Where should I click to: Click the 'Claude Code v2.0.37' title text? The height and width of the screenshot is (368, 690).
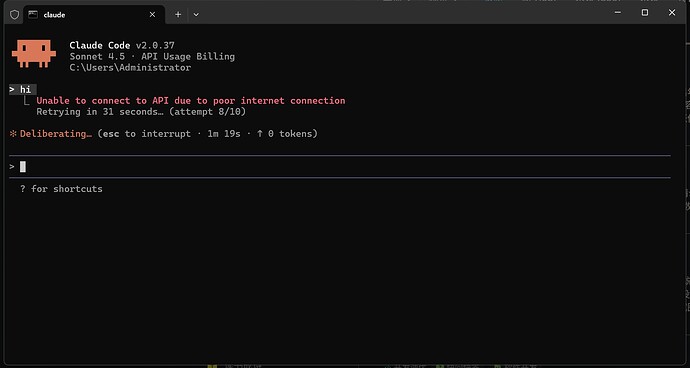[x=122, y=45]
